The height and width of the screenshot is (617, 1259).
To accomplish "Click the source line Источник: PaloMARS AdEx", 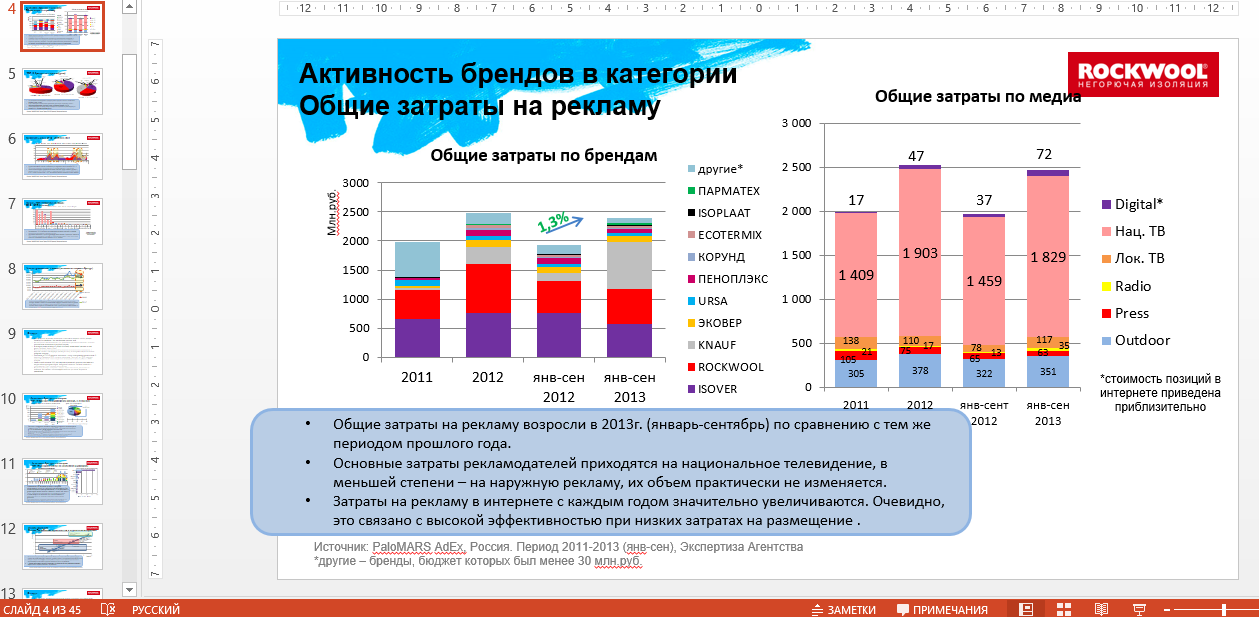I will pyautogui.click(x=558, y=547).
